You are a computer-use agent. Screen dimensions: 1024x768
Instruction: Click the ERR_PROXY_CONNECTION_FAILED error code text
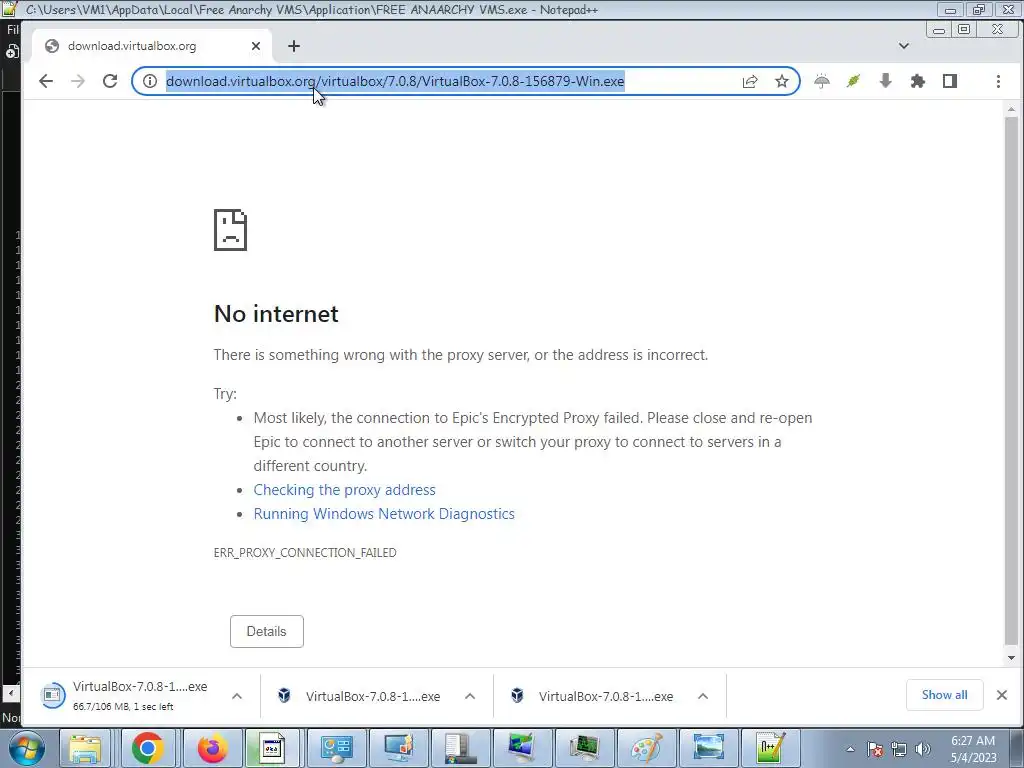tap(305, 552)
